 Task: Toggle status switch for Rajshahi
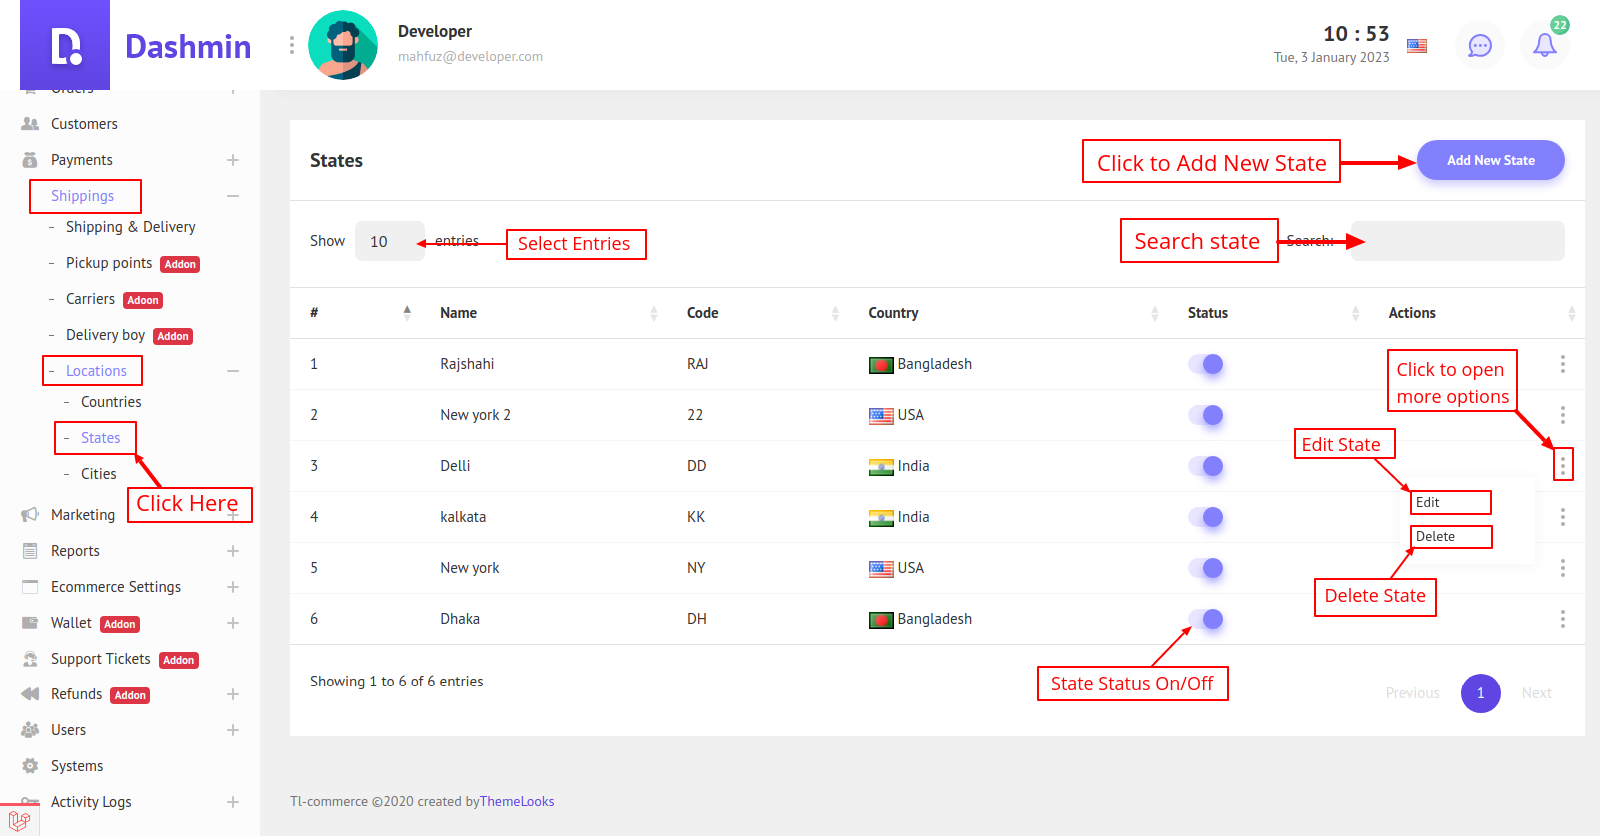(1206, 364)
